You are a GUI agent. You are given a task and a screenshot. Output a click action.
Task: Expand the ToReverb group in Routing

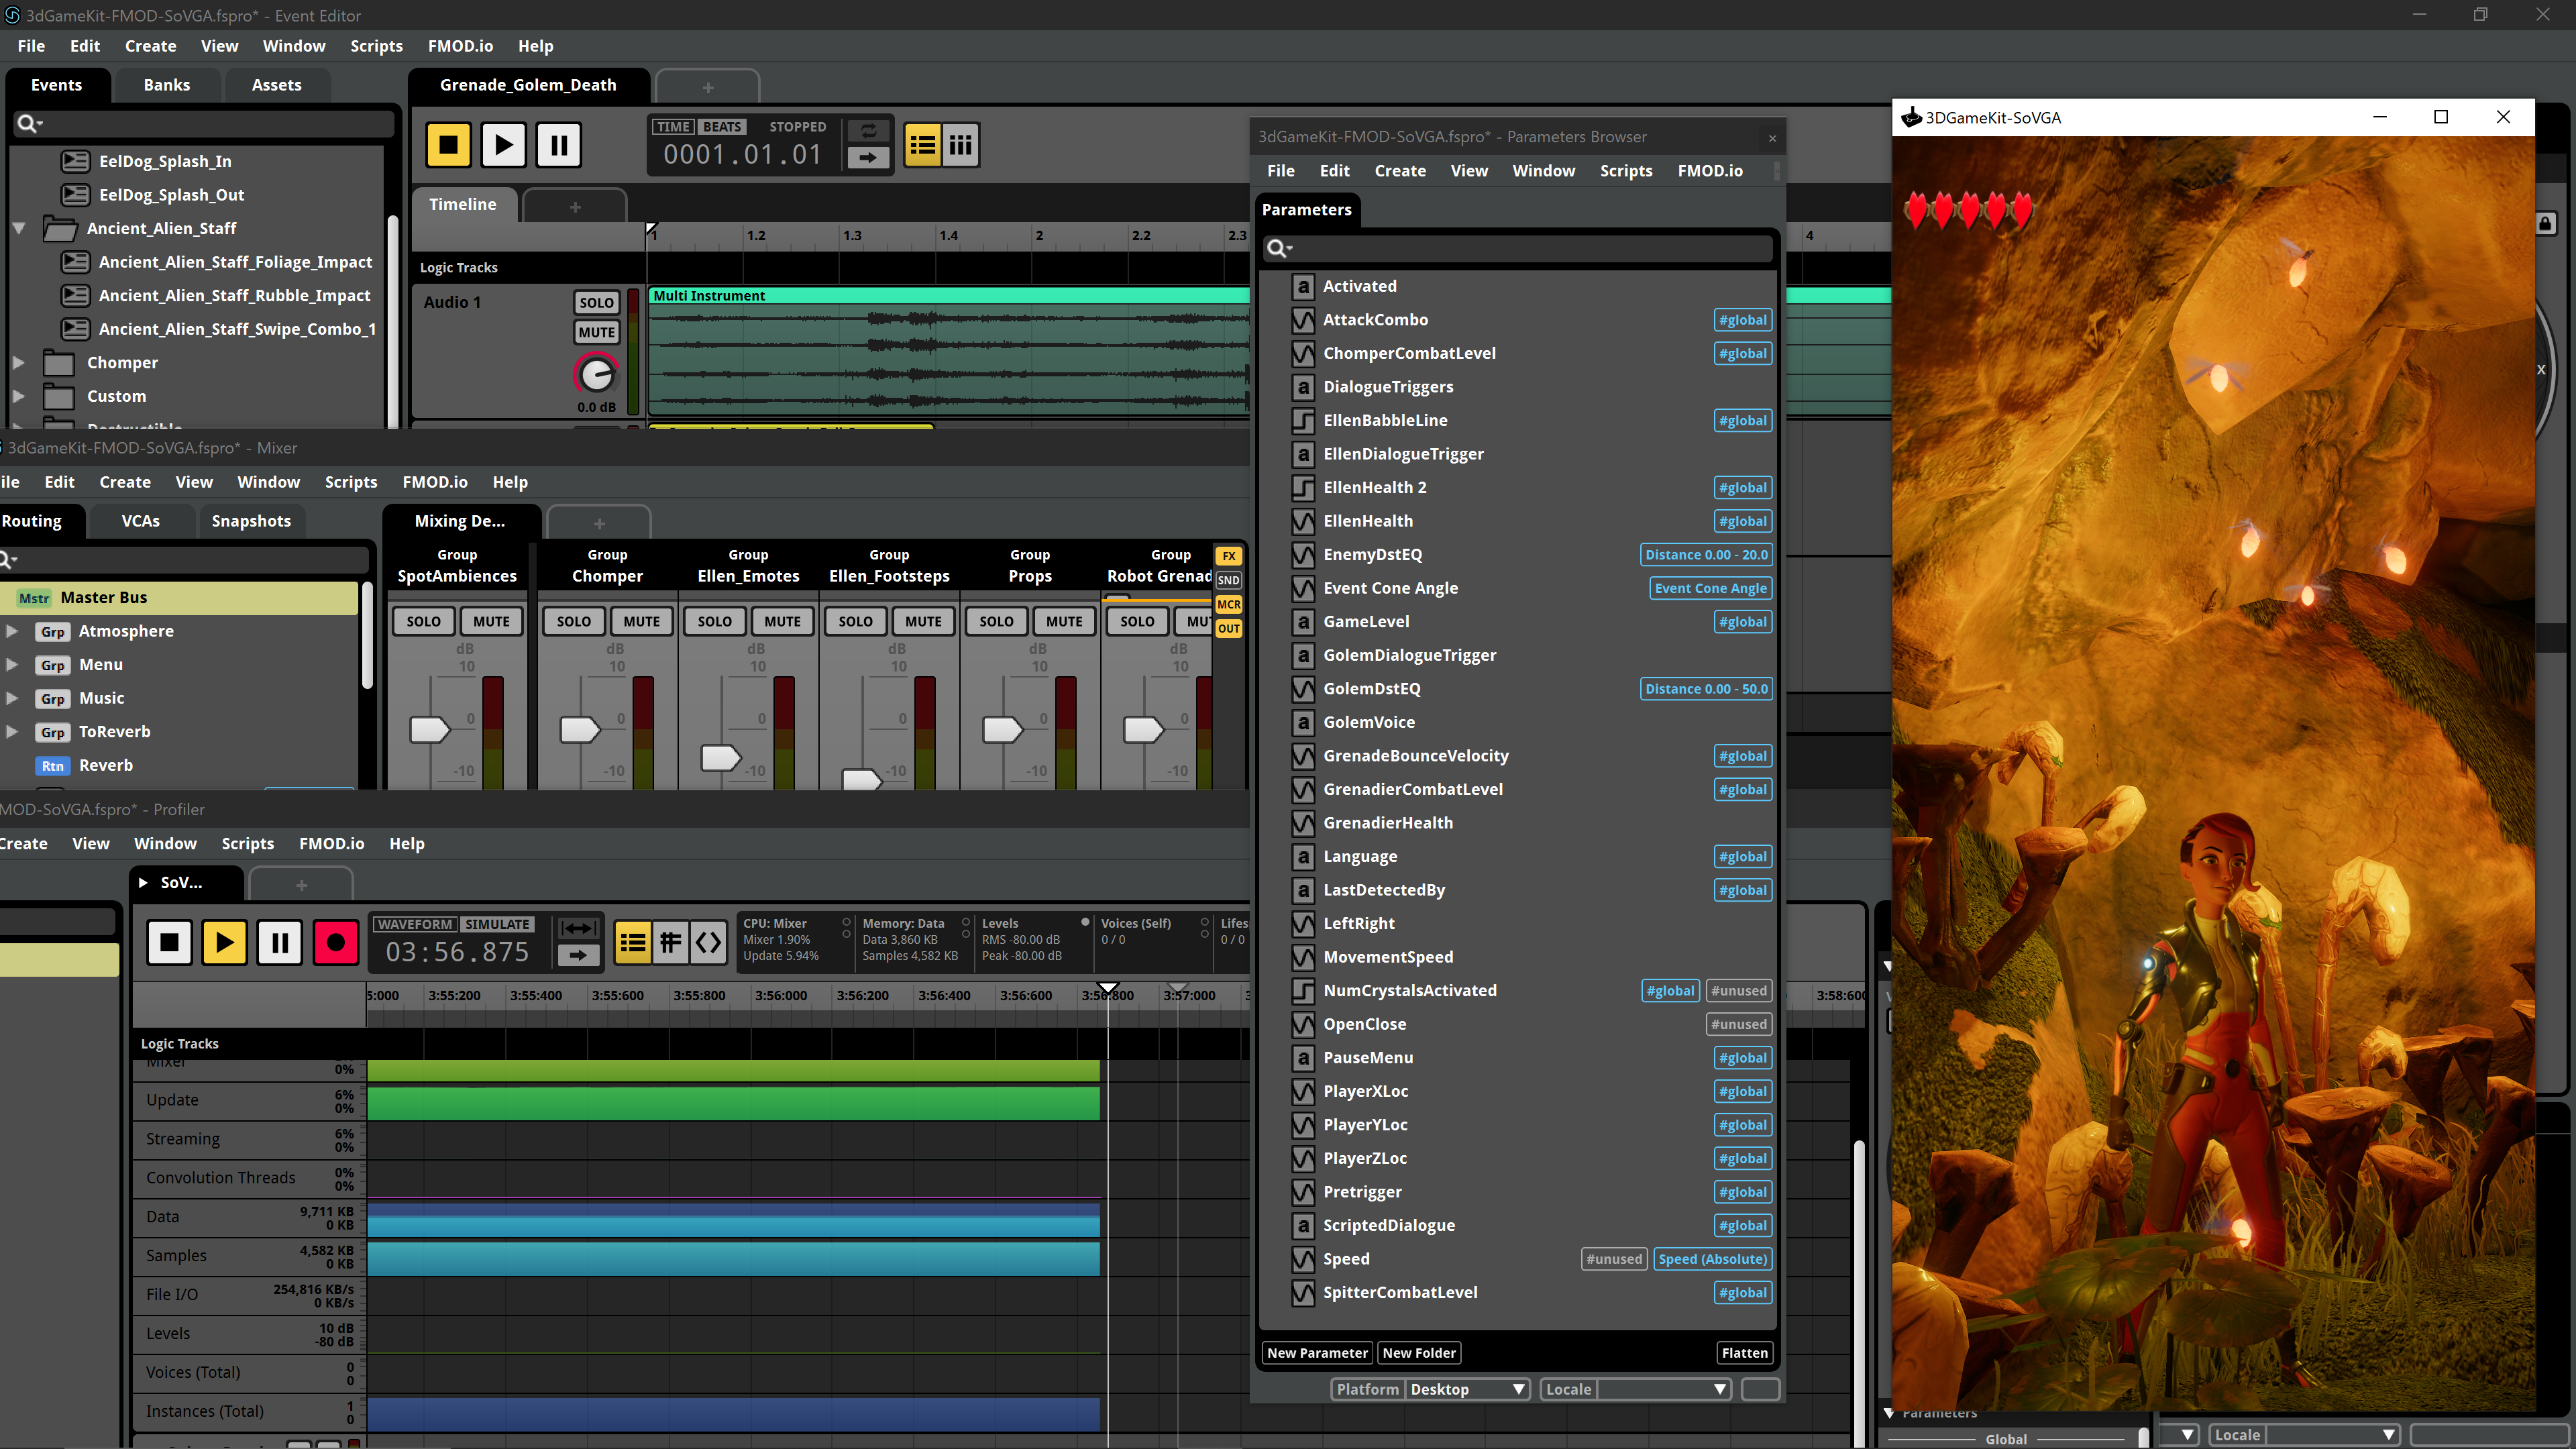tap(12, 732)
